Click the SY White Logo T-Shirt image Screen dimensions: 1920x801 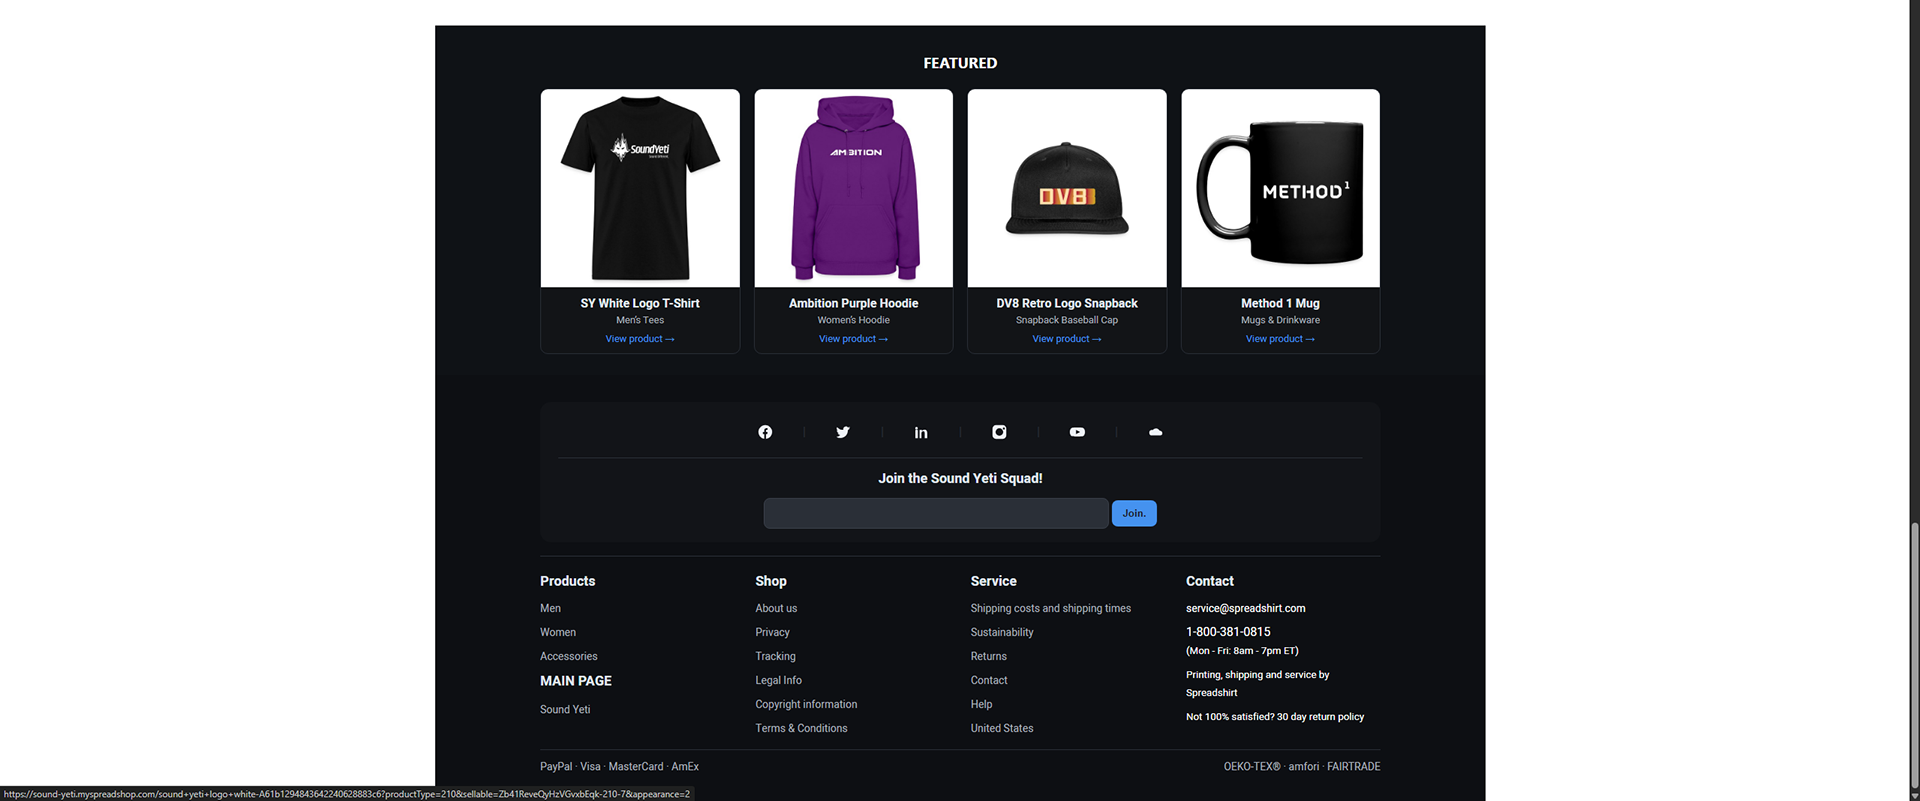[640, 188]
